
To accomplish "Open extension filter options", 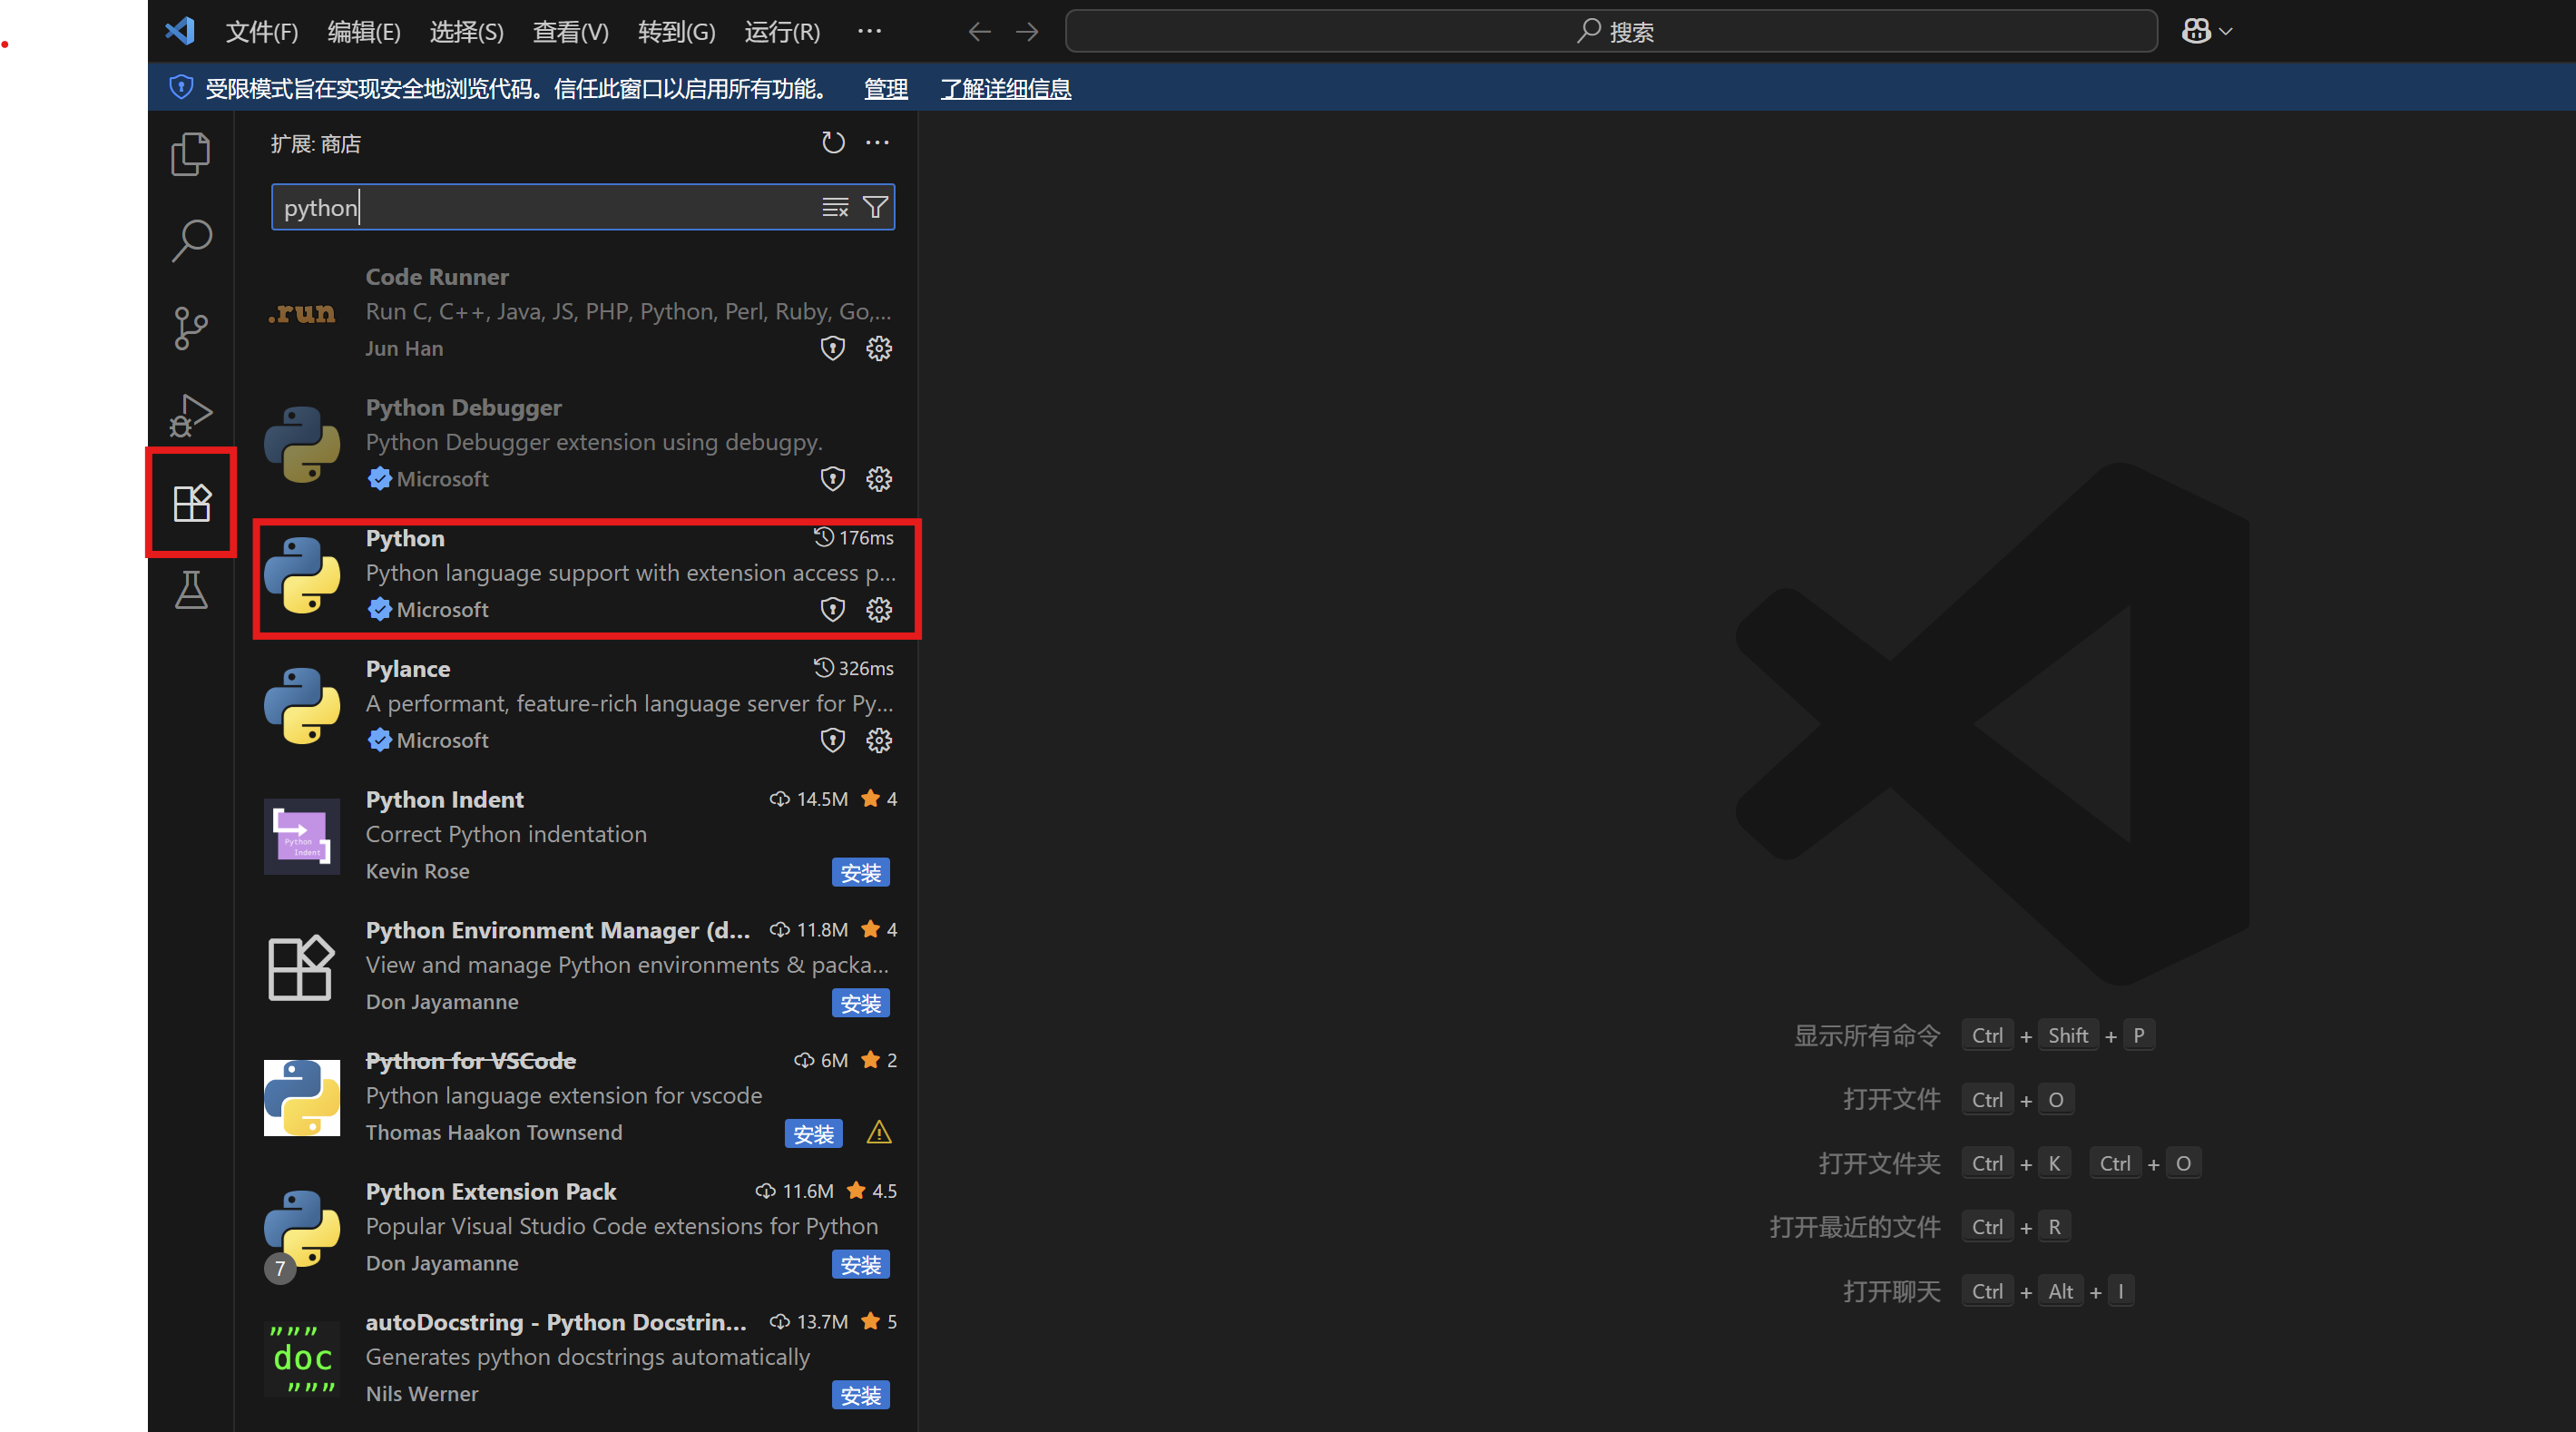I will click(875, 207).
